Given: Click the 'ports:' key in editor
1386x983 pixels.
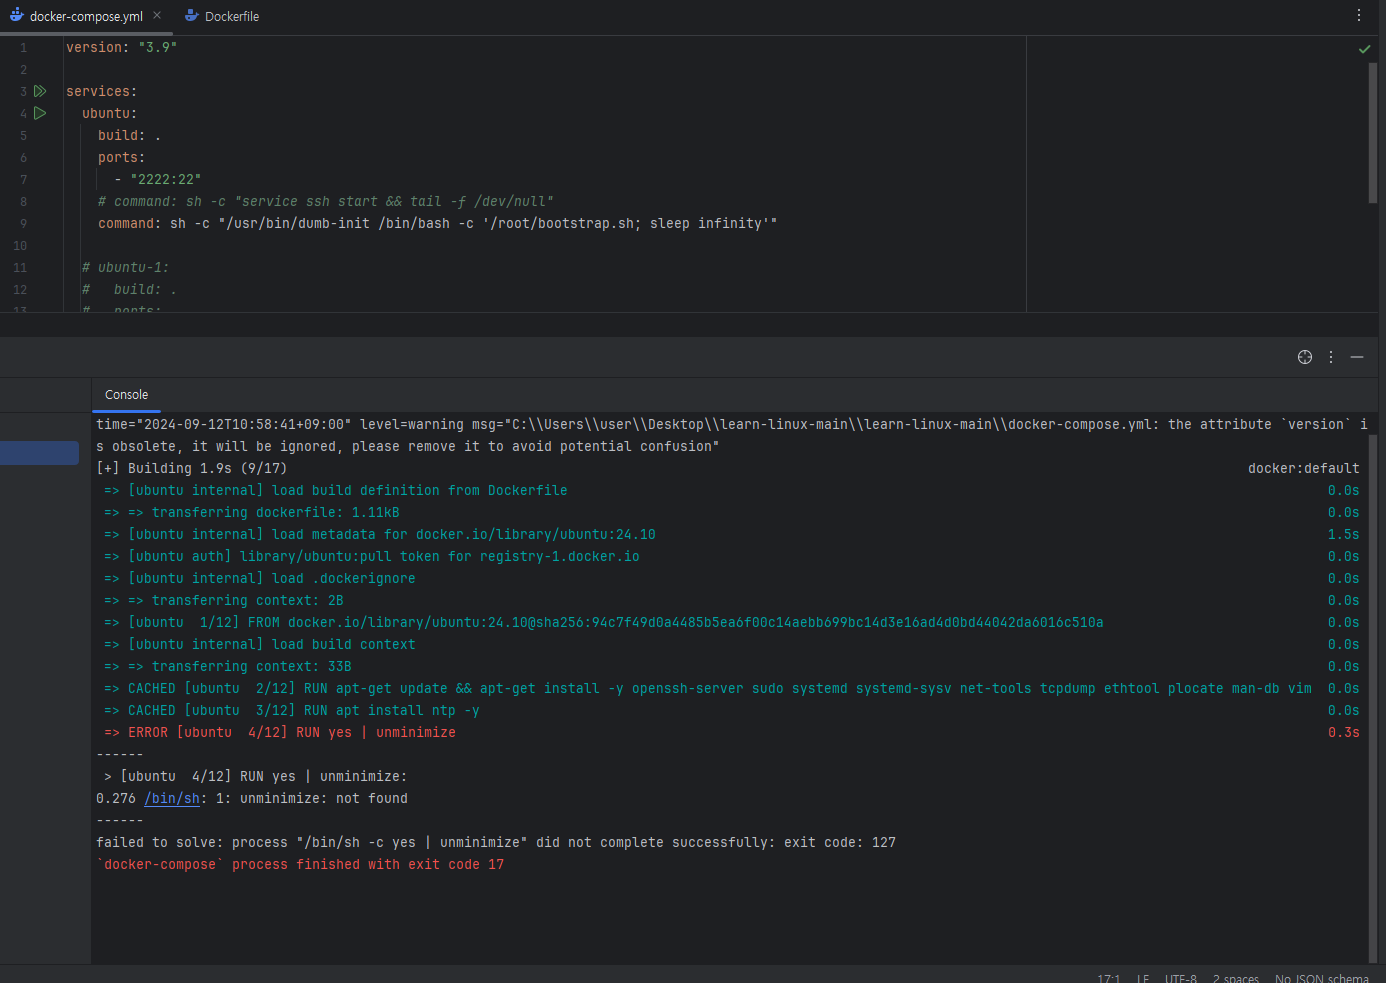Looking at the screenshot, I should point(121,157).
